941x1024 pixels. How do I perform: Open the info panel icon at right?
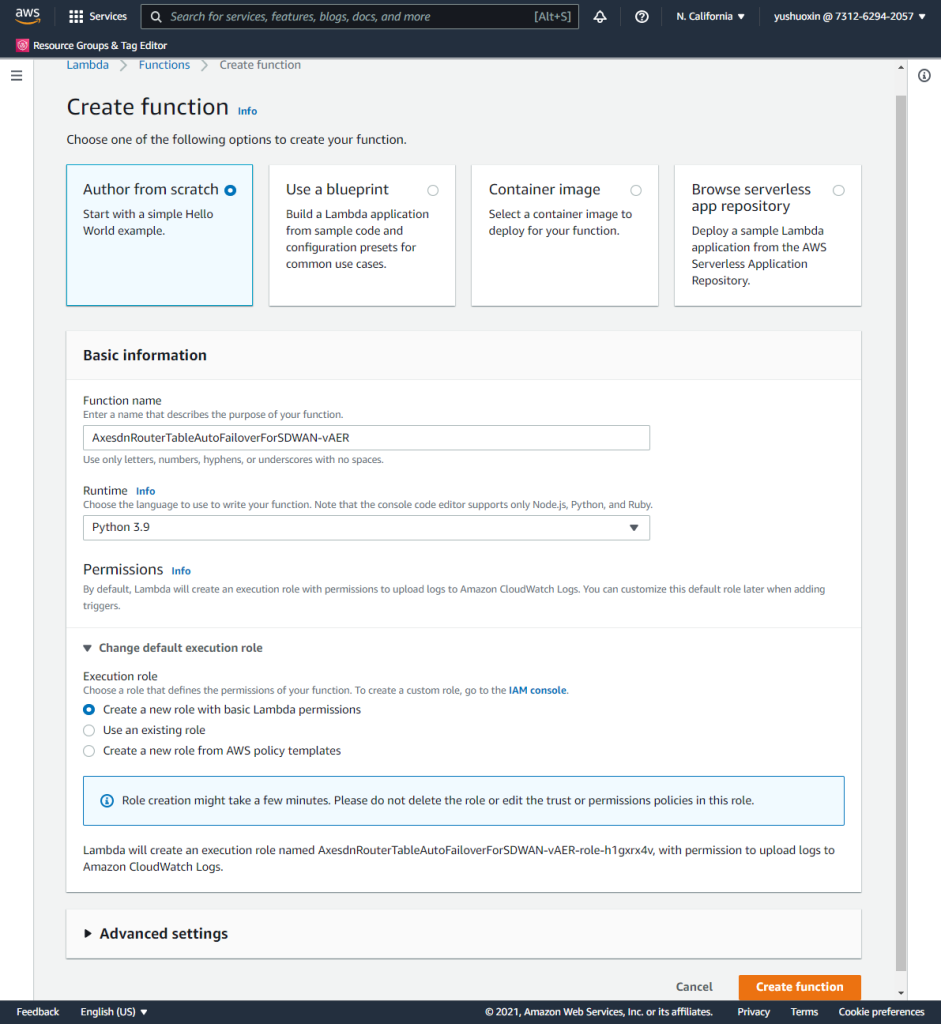(x=924, y=76)
